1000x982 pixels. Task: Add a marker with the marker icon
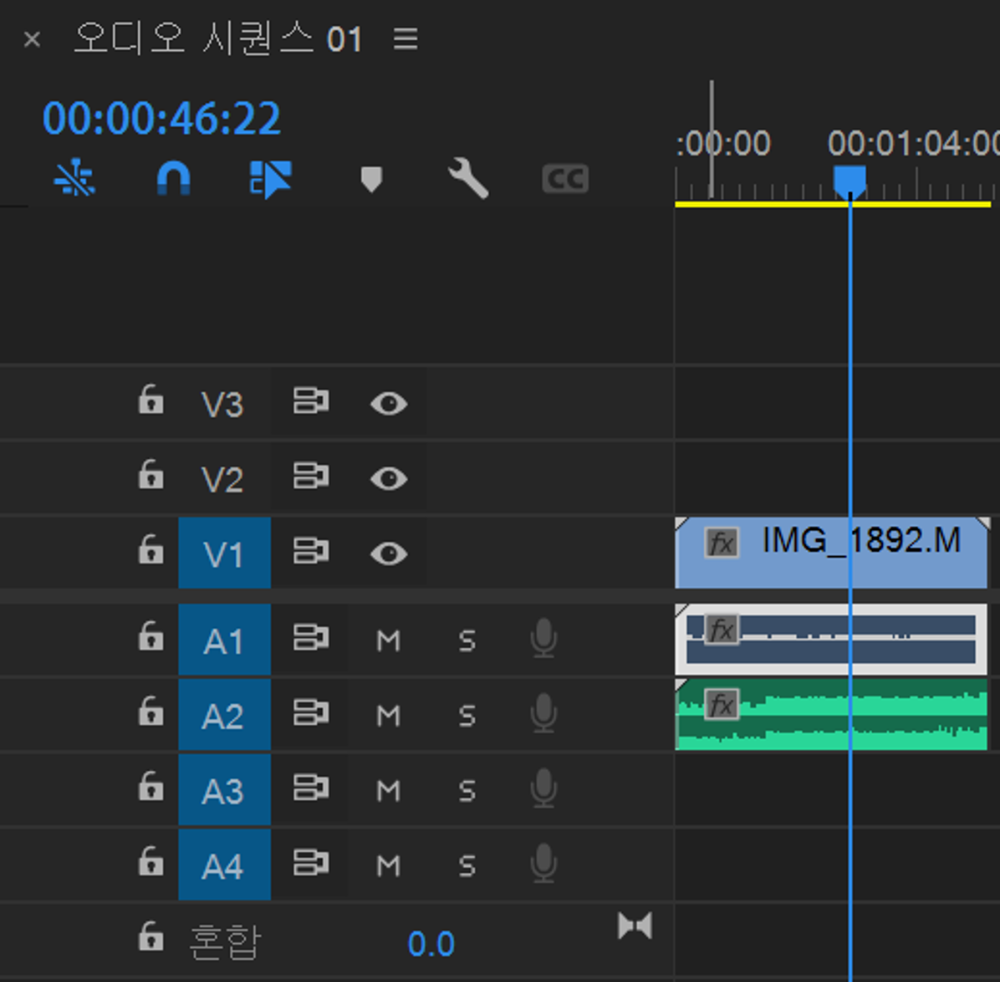tap(371, 179)
